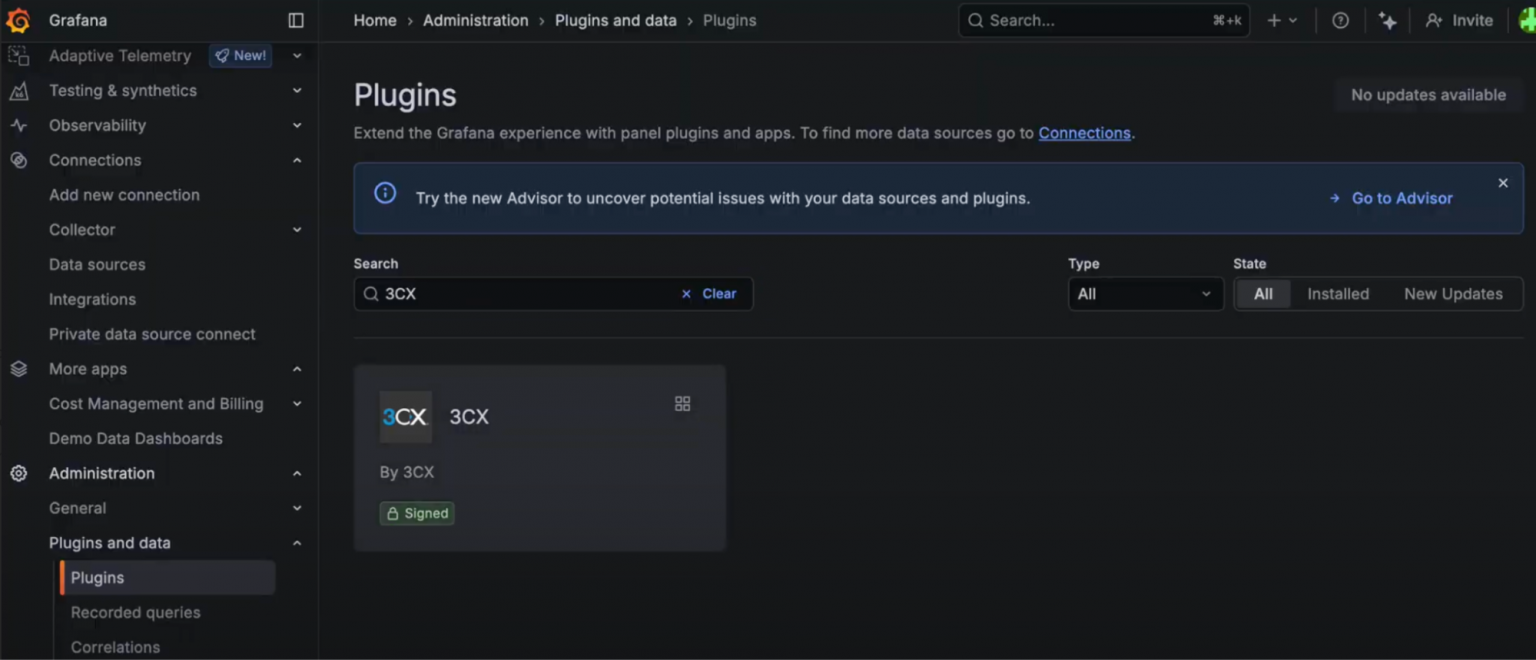
Task: Collapse the More apps chevron
Action: (x=297, y=369)
